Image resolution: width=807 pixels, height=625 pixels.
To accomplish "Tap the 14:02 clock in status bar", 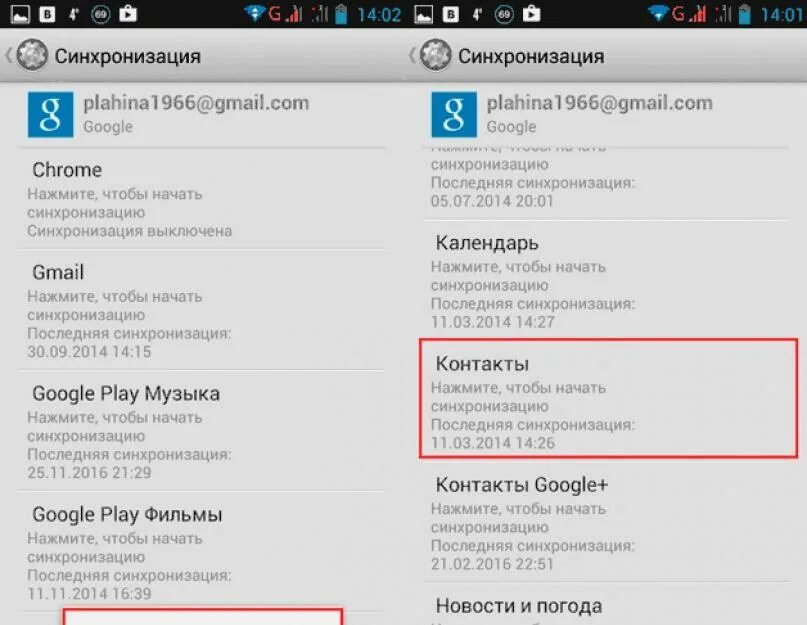I will (379, 14).
